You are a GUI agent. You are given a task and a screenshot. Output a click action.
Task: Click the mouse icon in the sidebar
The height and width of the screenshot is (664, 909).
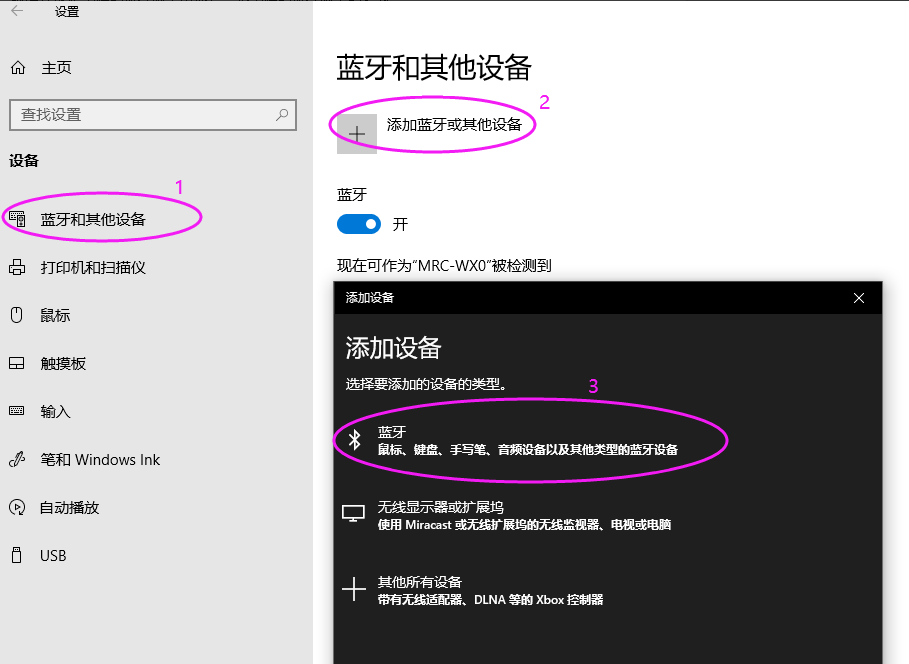click(17, 315)
